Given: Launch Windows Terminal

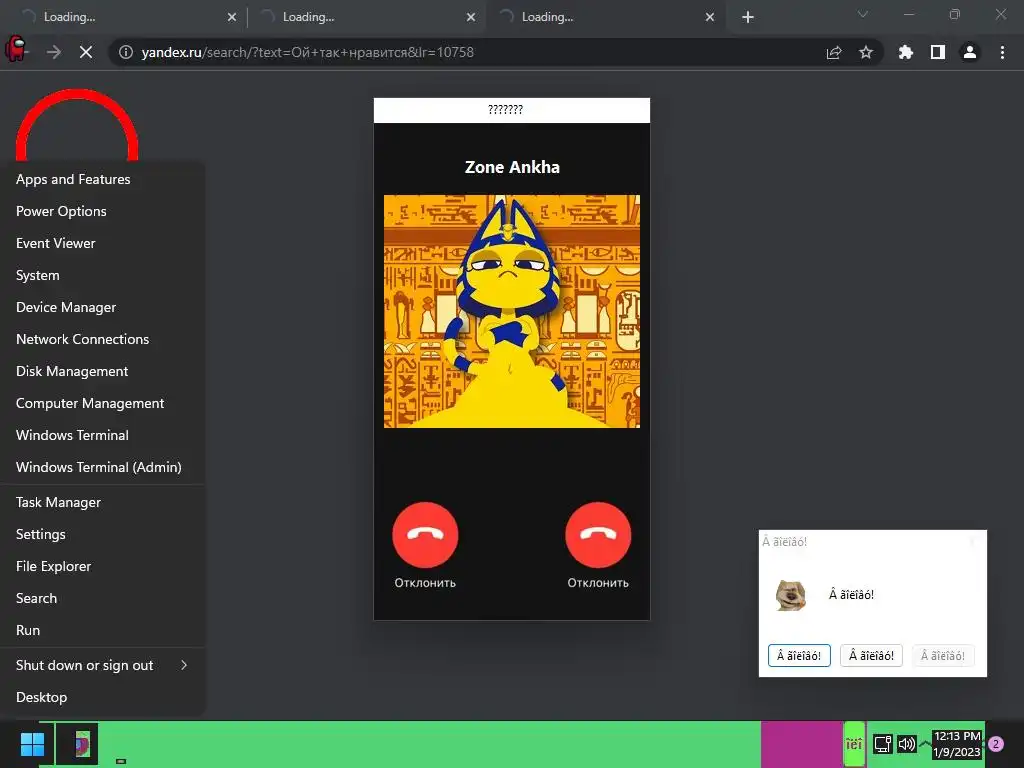Looking at the screenshot, I should [103, 435].
